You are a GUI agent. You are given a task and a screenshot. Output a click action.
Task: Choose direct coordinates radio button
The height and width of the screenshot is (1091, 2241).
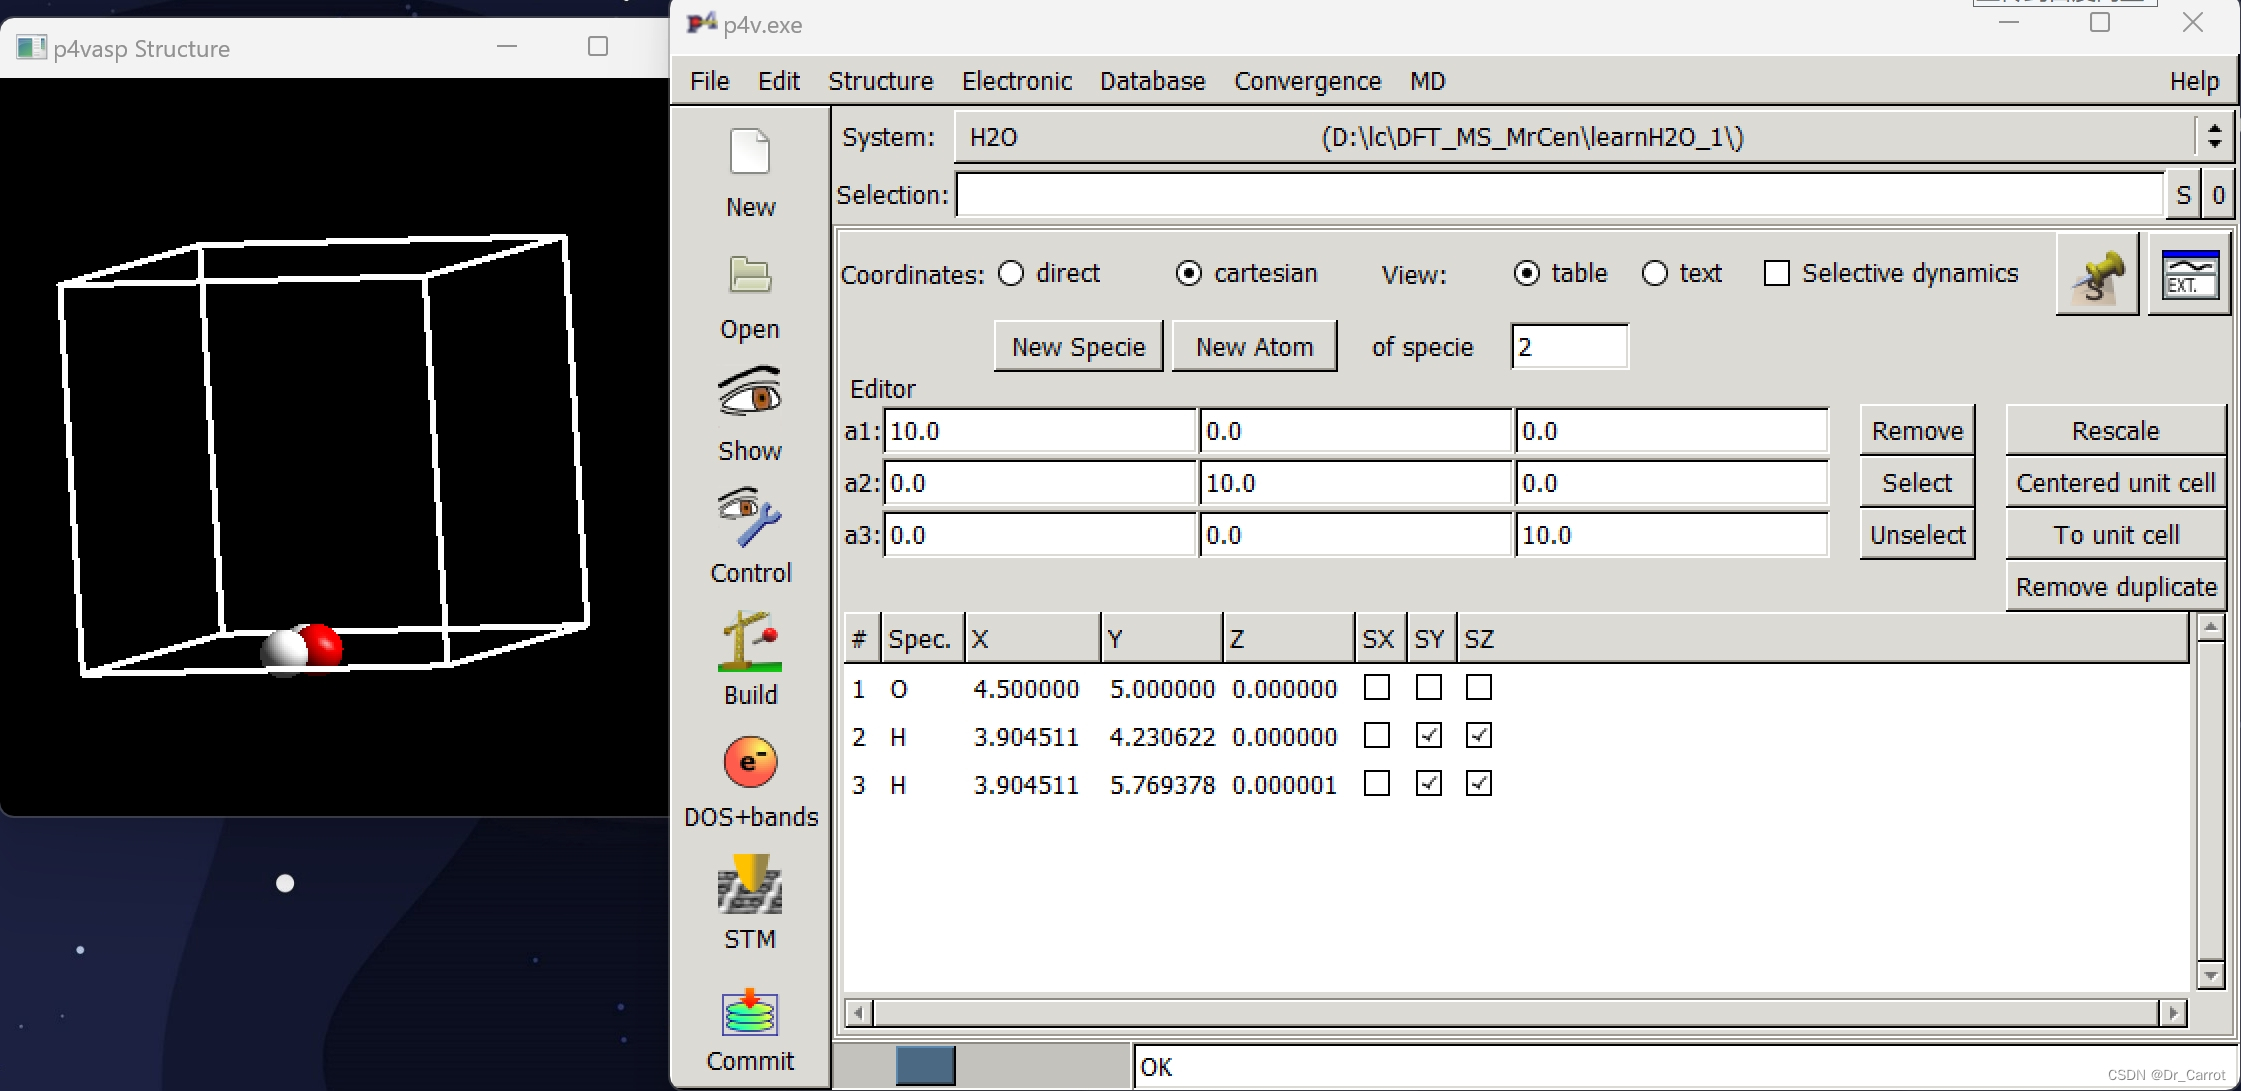[x=1011, y=273]
